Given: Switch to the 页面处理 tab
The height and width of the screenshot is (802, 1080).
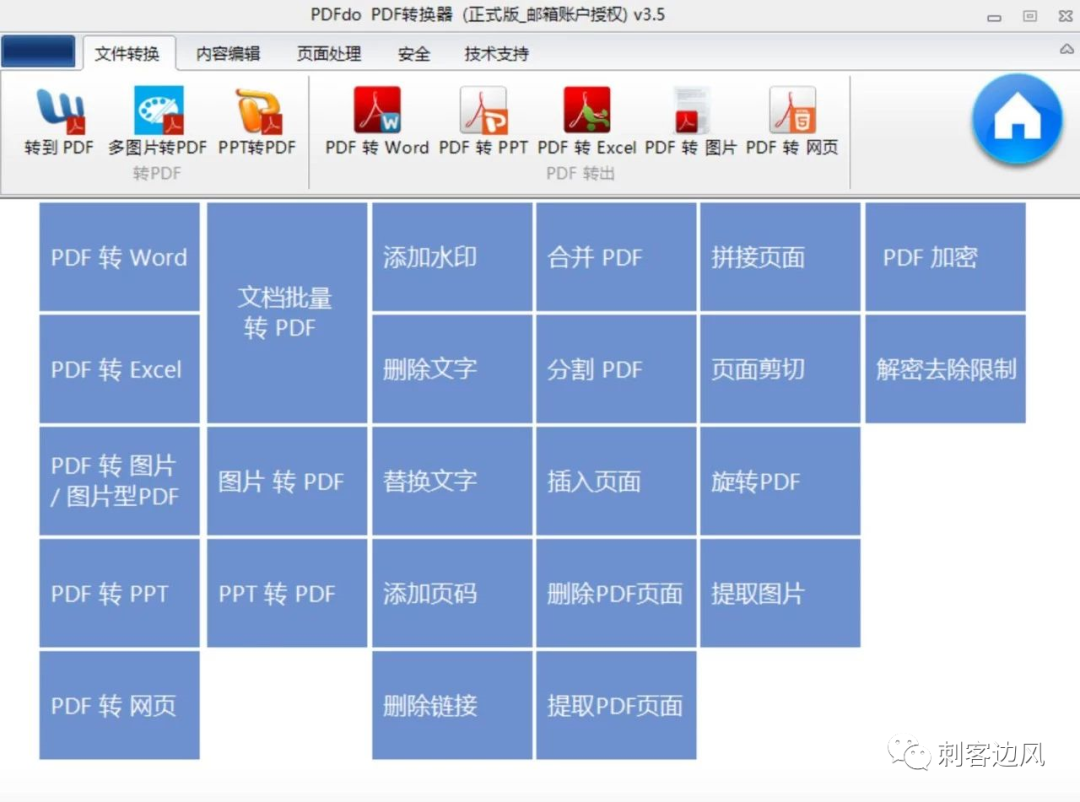Looking at the screenshot, I should [329, 54].
